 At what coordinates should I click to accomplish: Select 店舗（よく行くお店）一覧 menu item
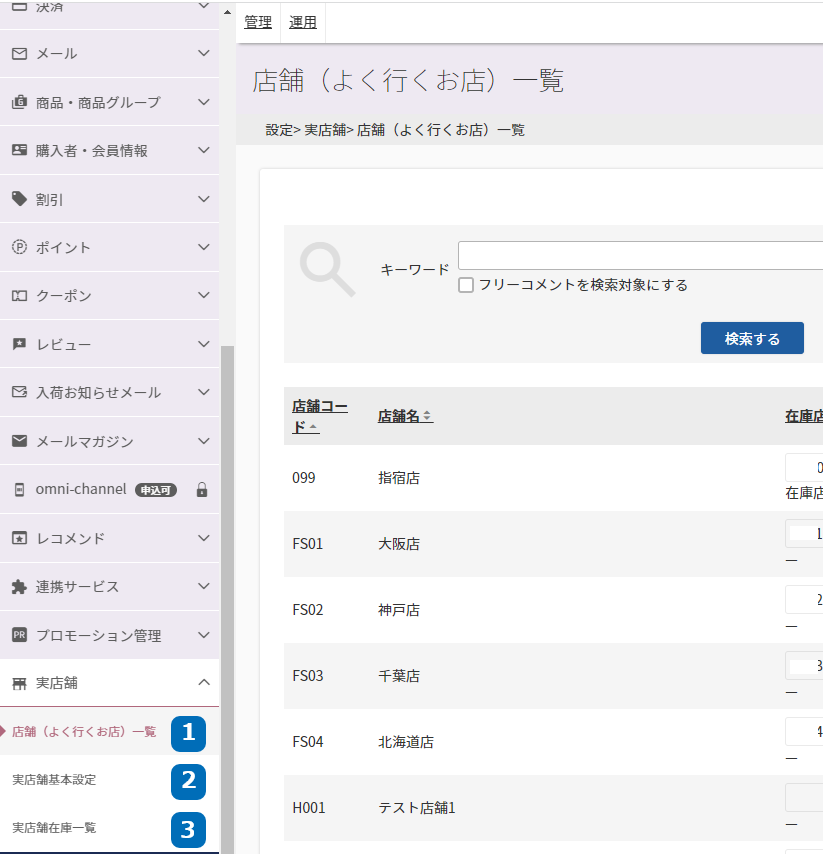84,731
